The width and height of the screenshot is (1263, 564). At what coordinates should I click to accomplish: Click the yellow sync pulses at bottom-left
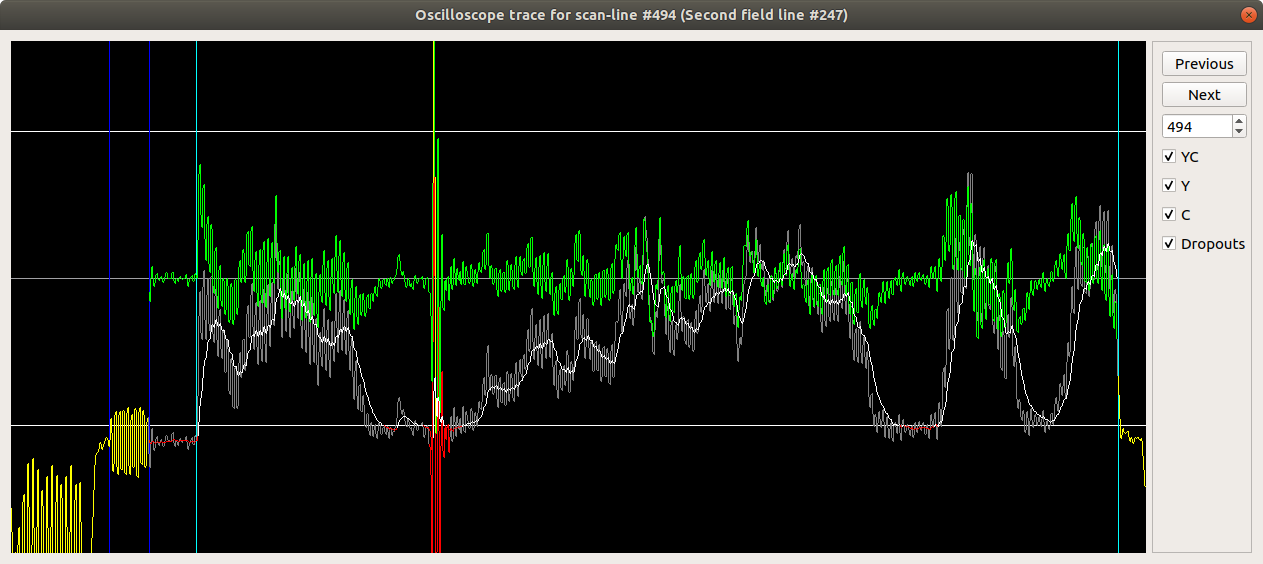pyautogui.click(x=50, y=510)
